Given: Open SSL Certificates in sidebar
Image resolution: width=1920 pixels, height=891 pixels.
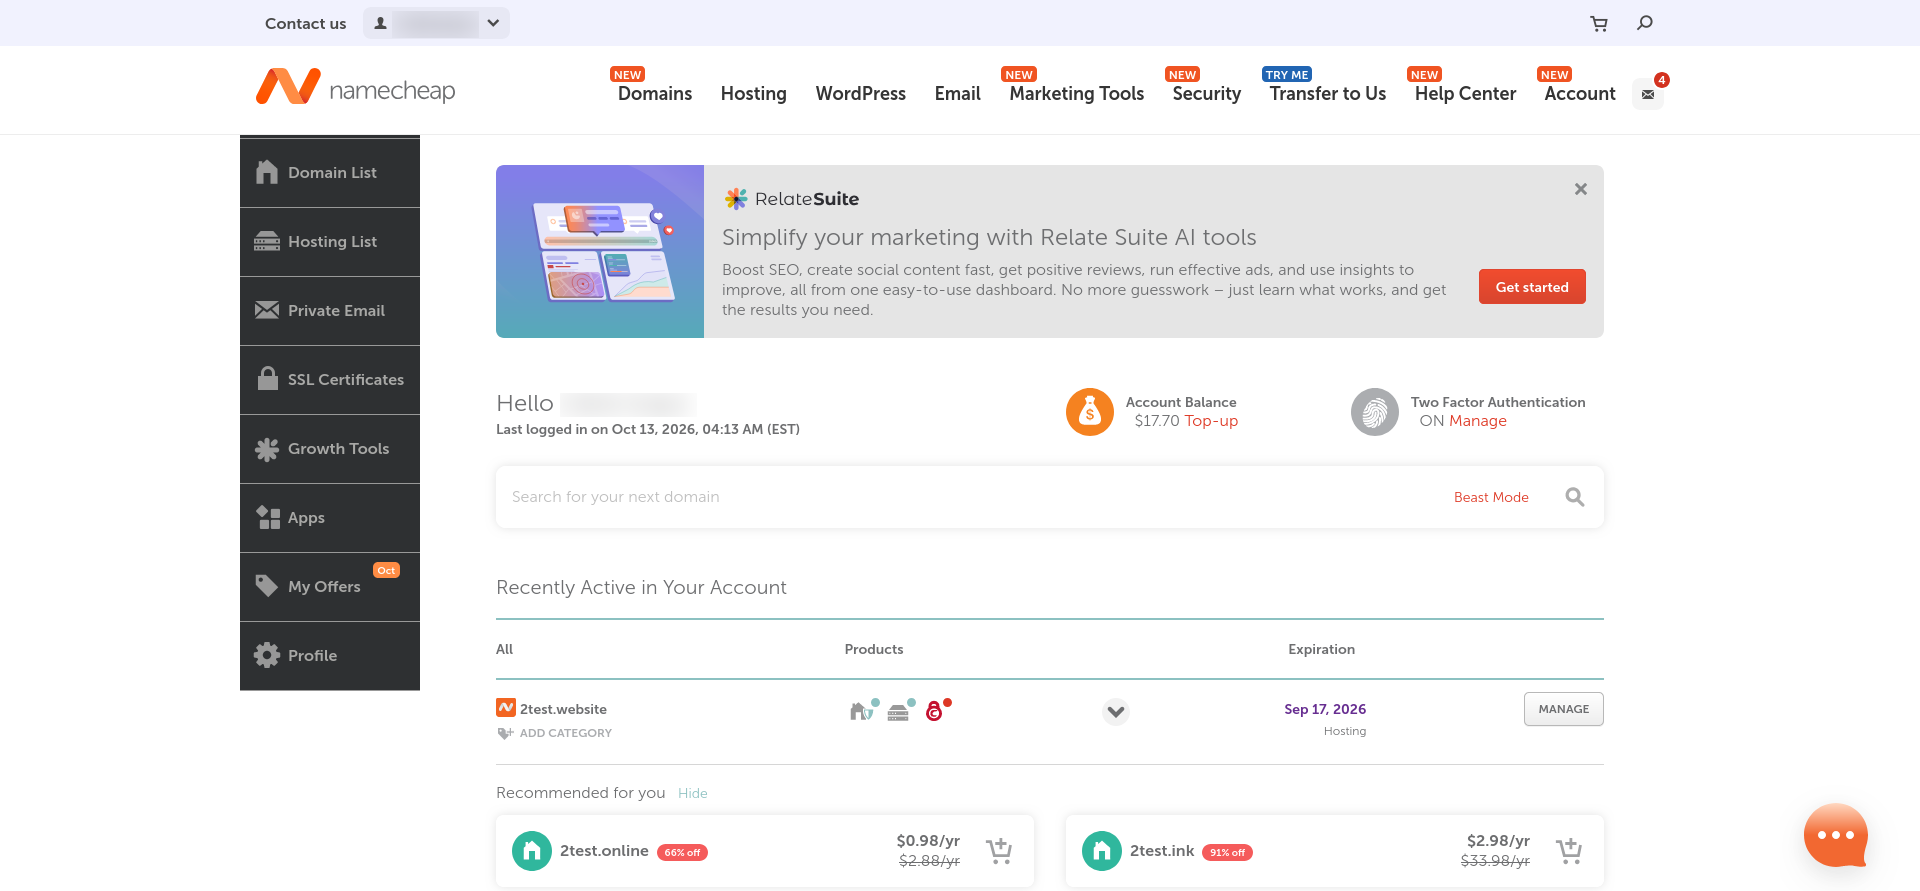Looking at the screenshot, I should (x=330, y=380).
